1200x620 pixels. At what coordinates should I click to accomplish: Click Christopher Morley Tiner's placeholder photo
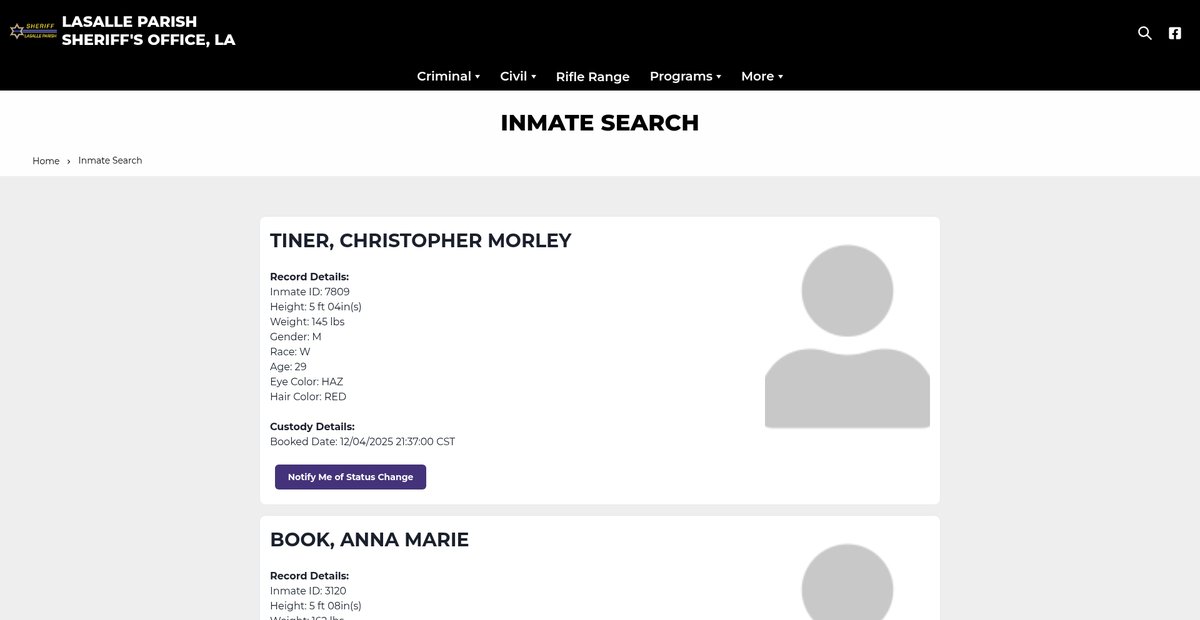click(x=847, y=336)
